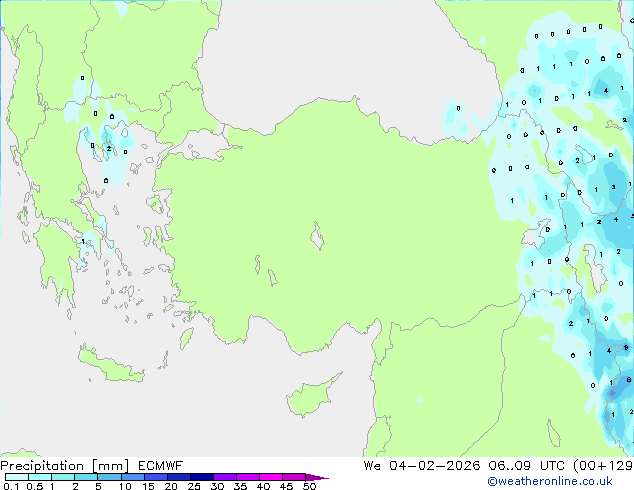This screenshot has width=634, height=490.
Task: Click the island of Crete on the map
Action: tap(110, 364)
